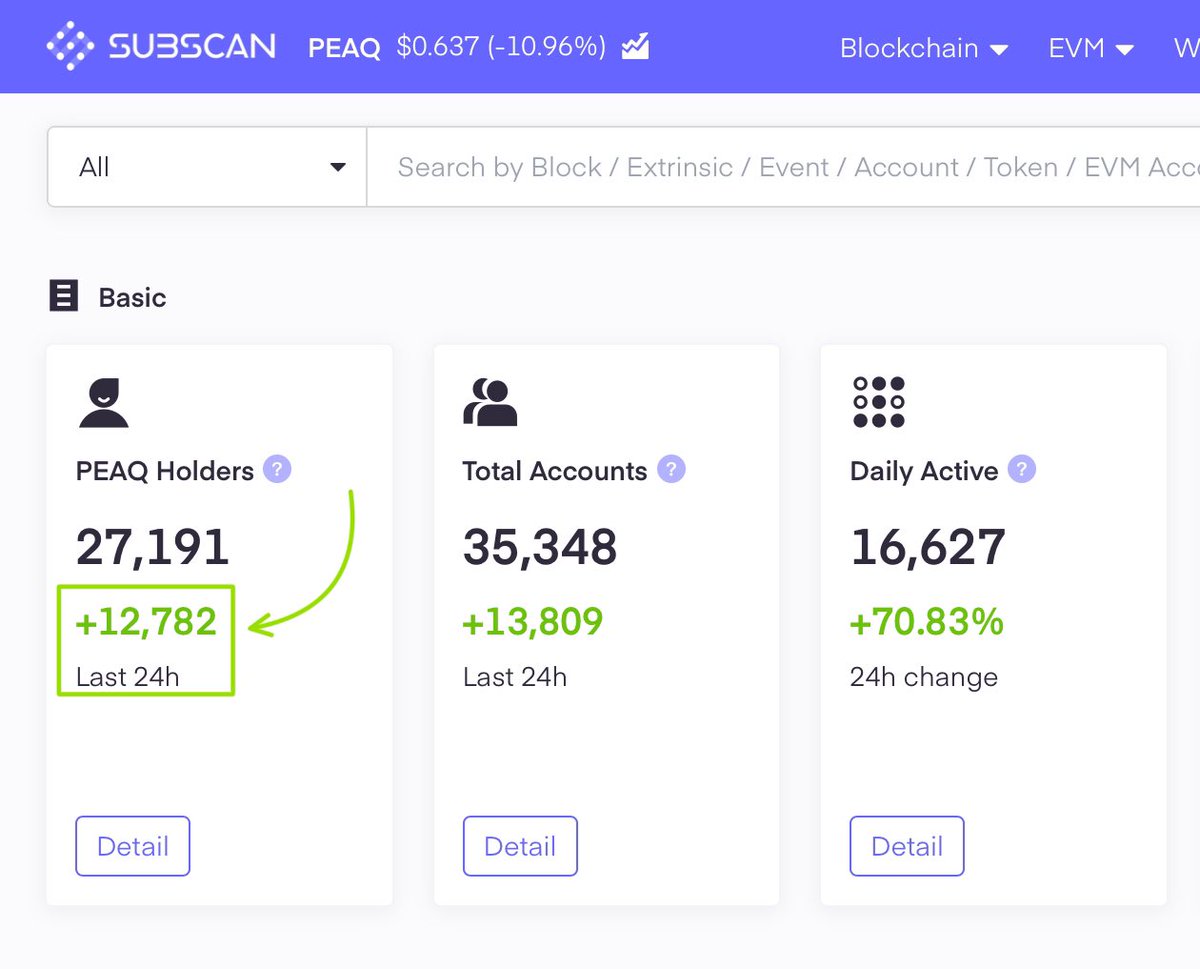Expand the Blockchain menu
Image resolution: width=1200 pixels, height=969 pixels.
pos(924,48)
